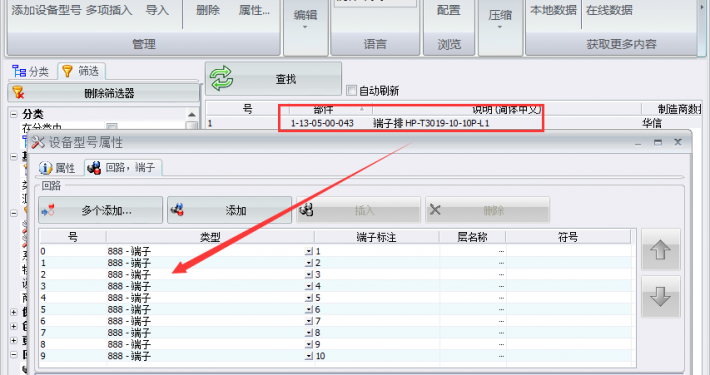710x375 pixels.
Task: Click the scroll-up arrow of the filter panel scrollbar
Action: coord(192,115)
